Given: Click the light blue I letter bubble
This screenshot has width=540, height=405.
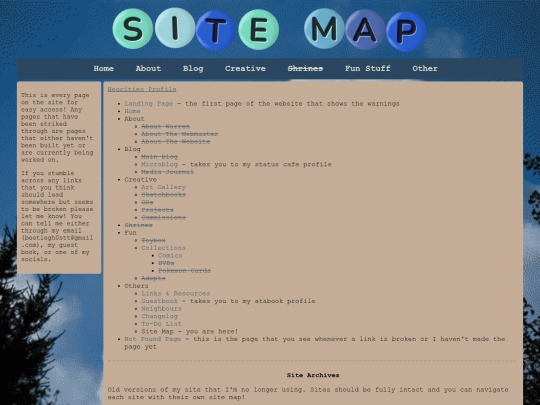Looking at the screenshot, I should [175, 28].
